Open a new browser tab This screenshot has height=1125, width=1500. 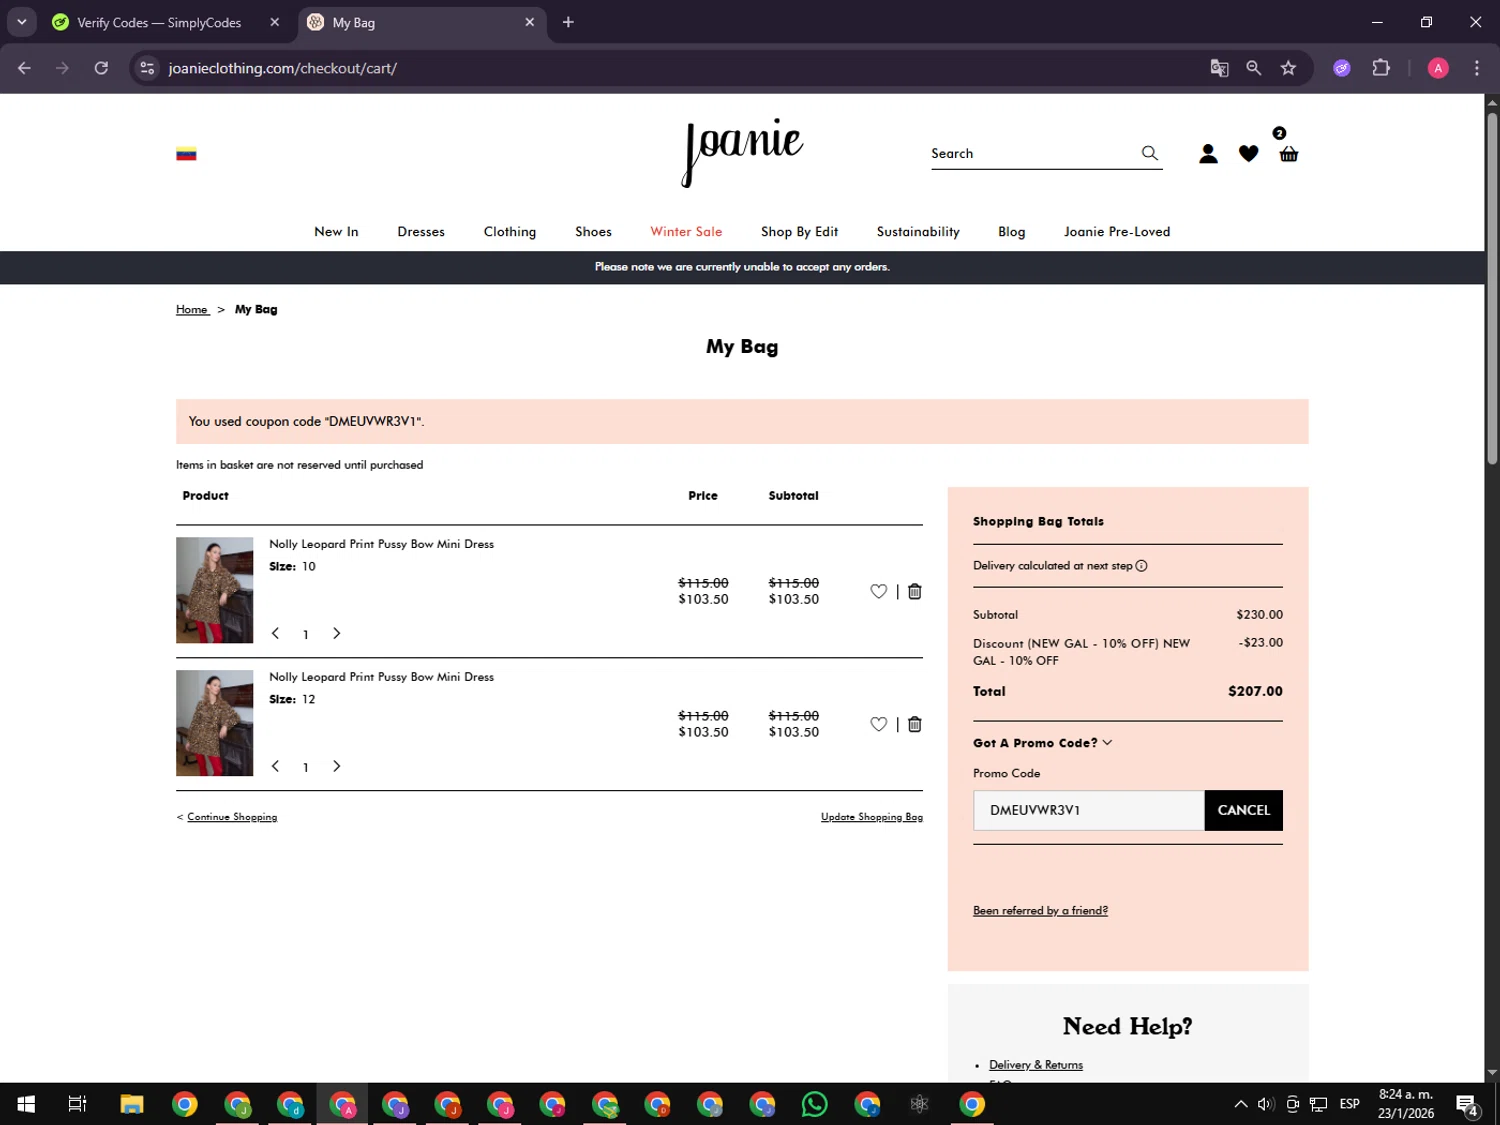click(568, 22)
